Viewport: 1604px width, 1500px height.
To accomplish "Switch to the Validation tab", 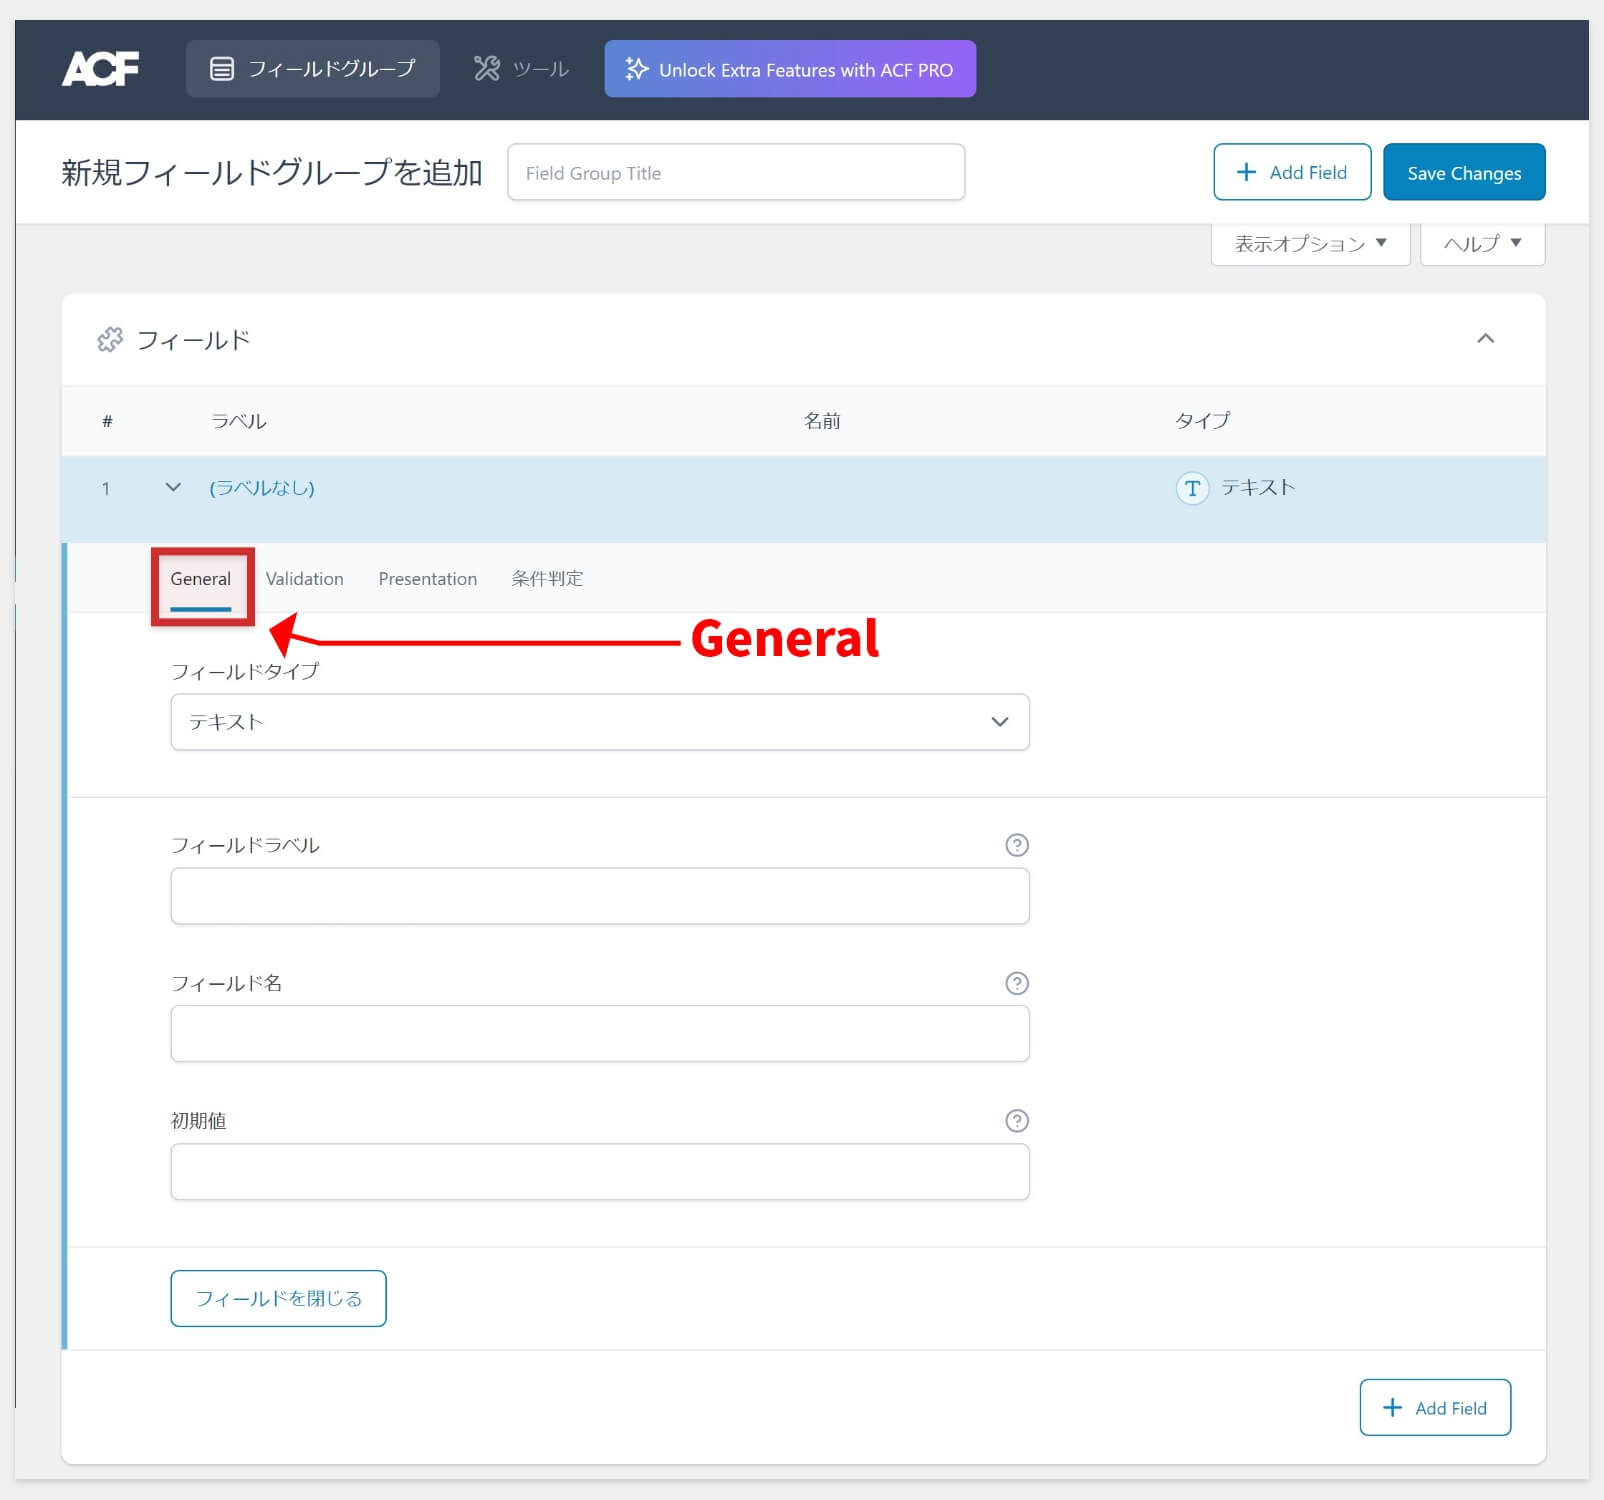I will point(305,579).
